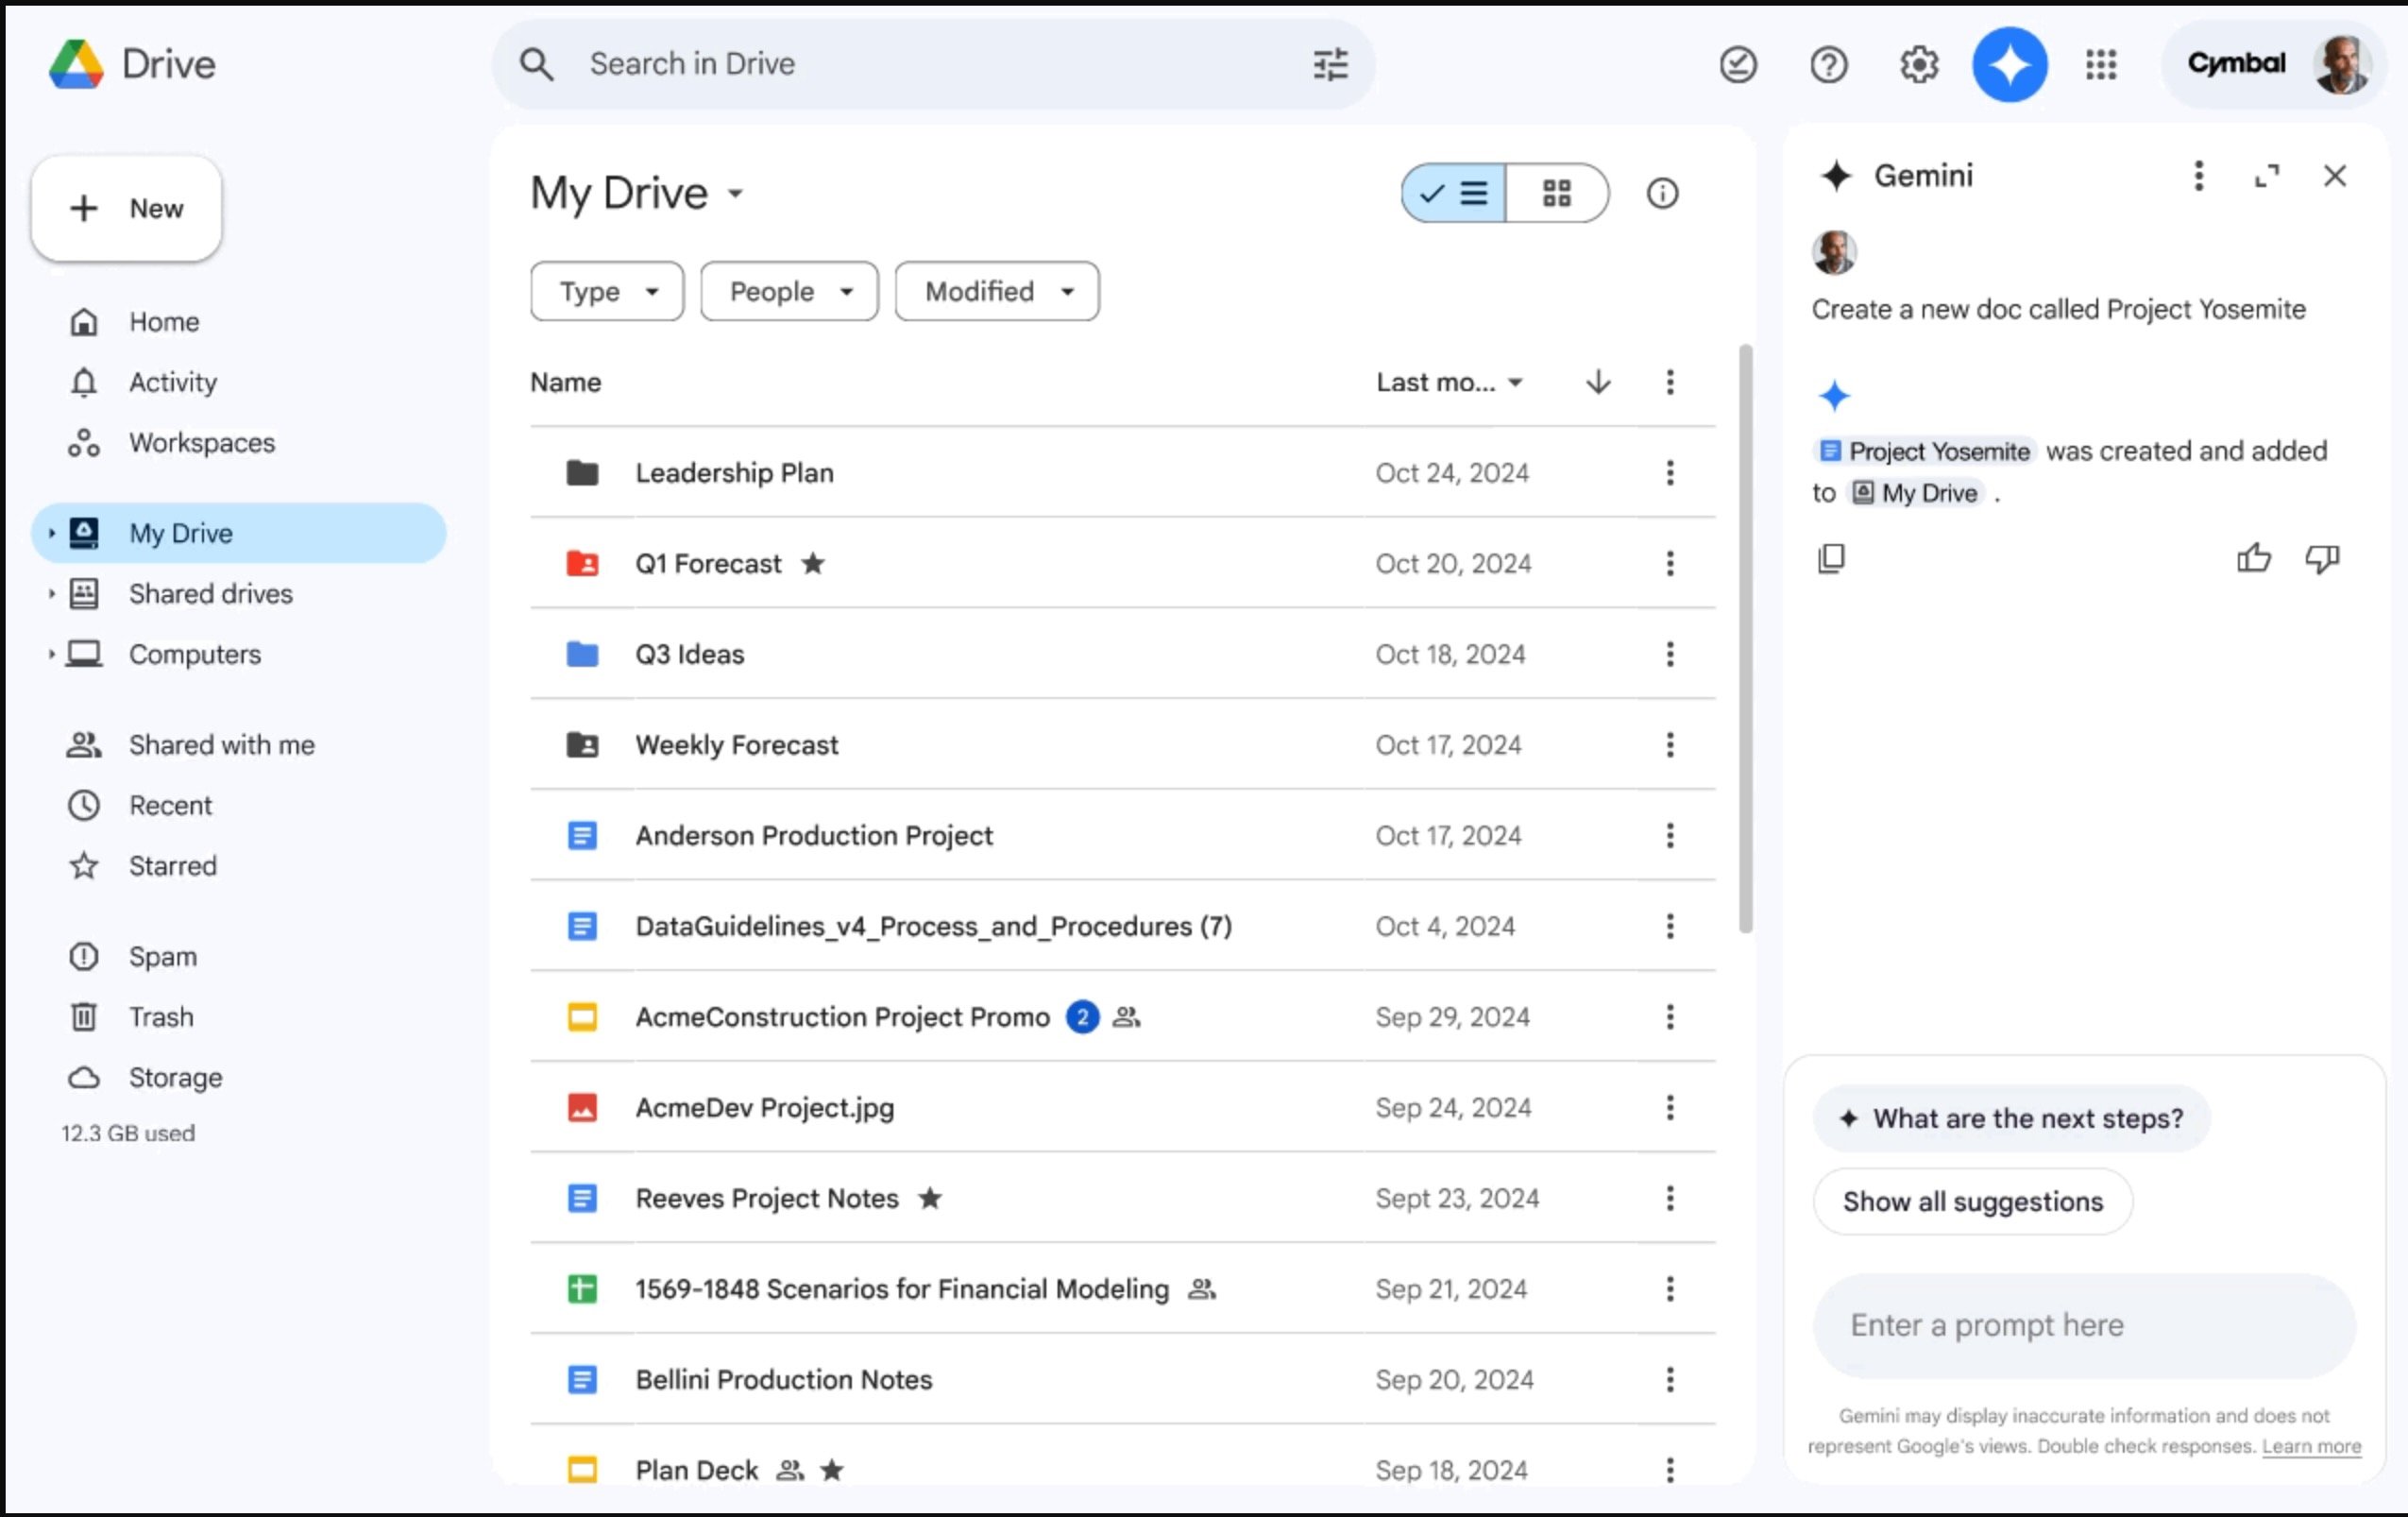Expand the Gemini panel to full screen
This screenshot has height=1517, width=2408.
coord(2267,175)
